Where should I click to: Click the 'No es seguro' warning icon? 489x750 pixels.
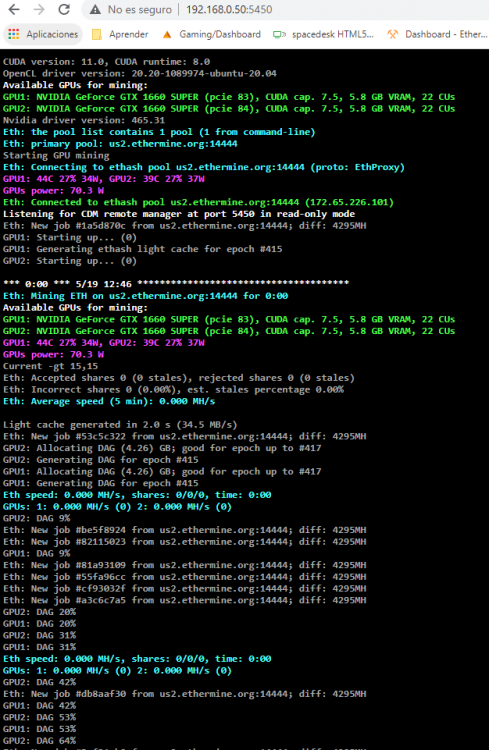coord(95,10)
